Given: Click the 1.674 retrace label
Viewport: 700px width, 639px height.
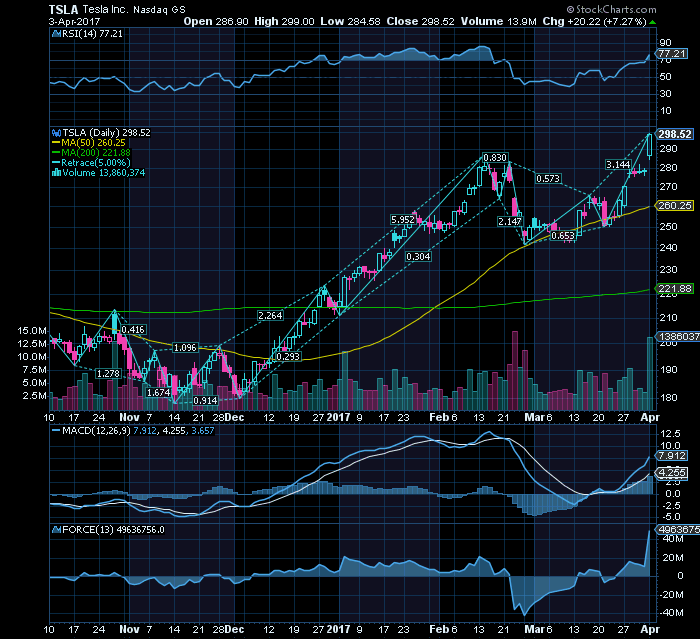Looking at the screenshot, I should click(x=158, y=393).
